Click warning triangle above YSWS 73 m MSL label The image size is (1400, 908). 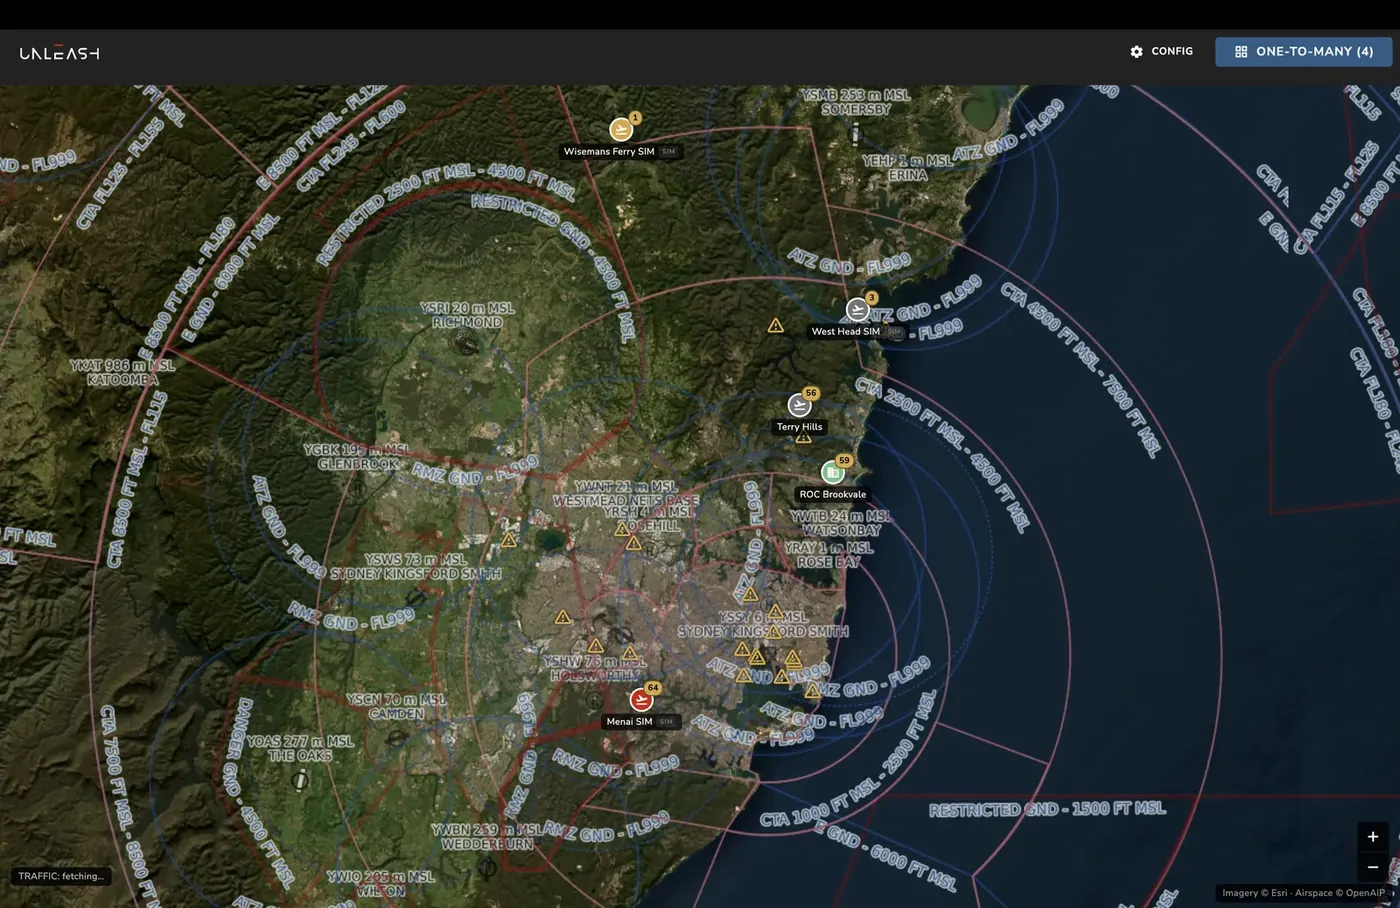[508, 540]
